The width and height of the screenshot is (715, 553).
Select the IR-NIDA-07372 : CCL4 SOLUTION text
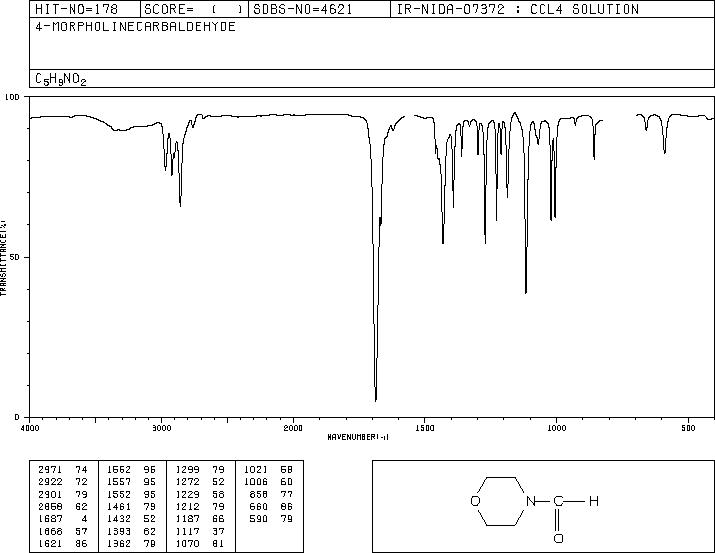518,9
